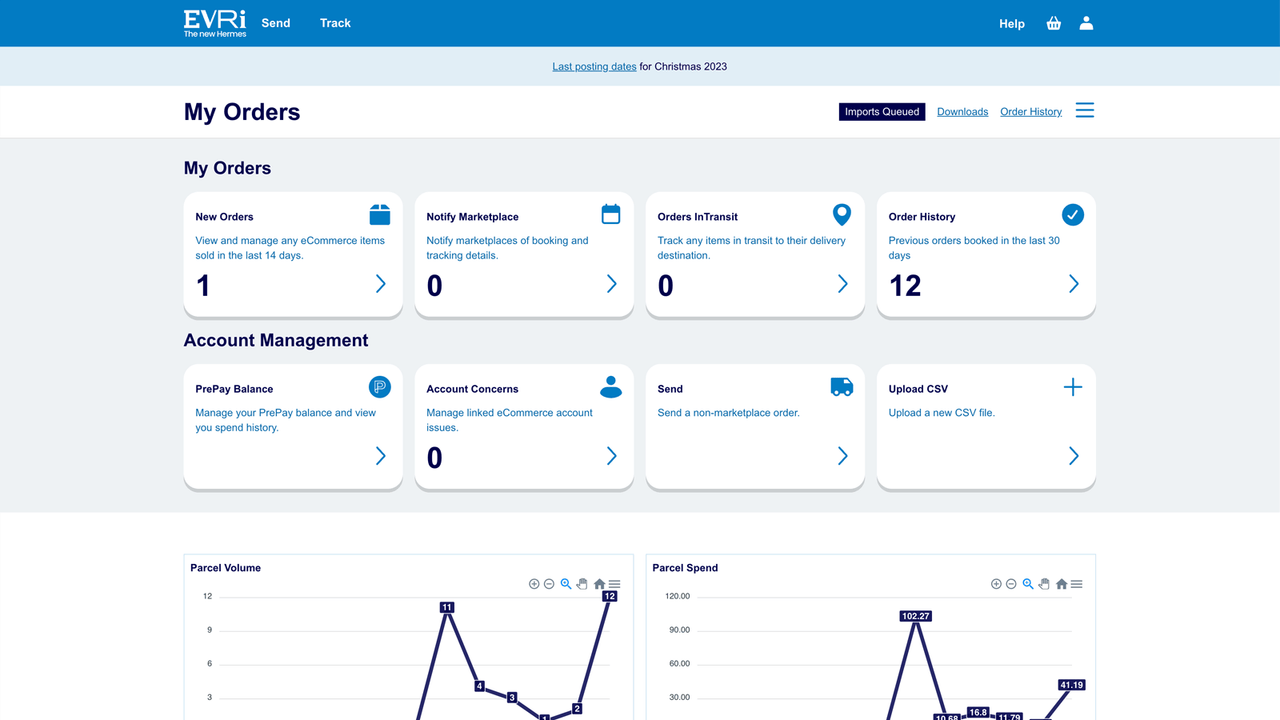Open the basket icon in the top bar
Screen dimensions: 1280x720
point(1053,23)
